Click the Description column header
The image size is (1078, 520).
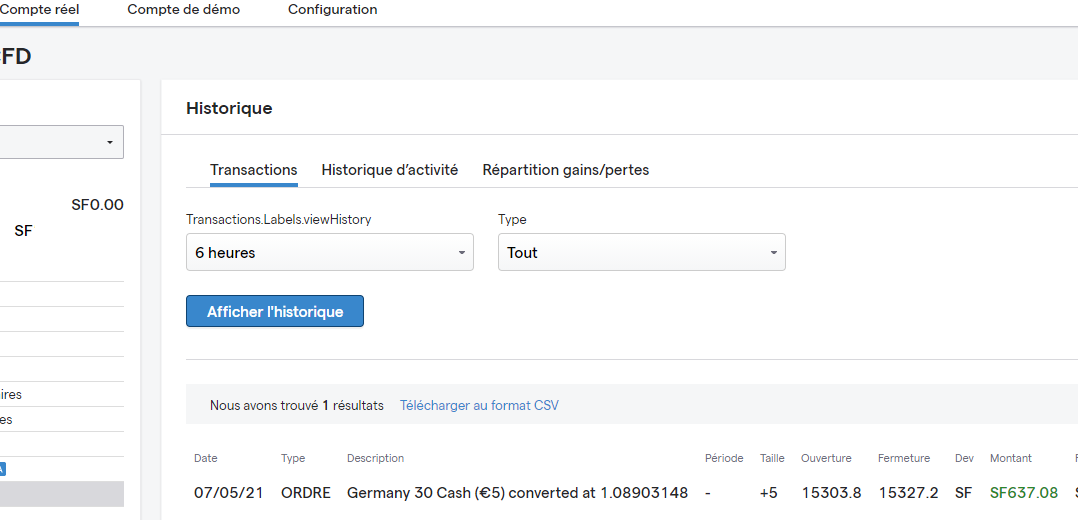[375, 458]
